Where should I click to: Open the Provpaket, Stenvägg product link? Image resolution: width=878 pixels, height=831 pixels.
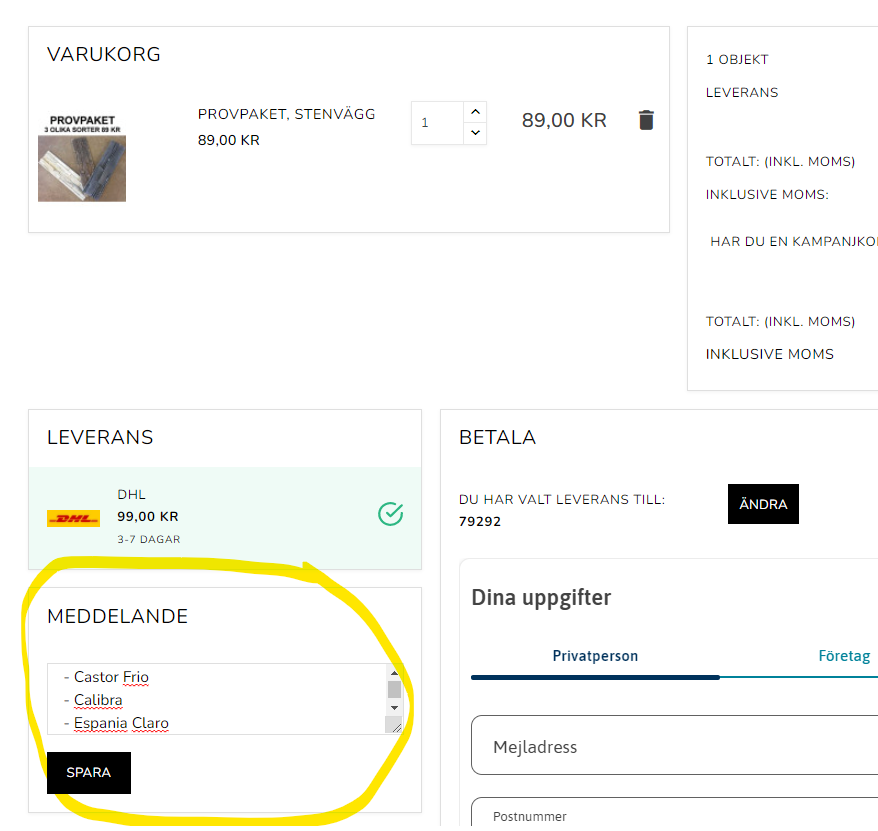click(286, 114)
